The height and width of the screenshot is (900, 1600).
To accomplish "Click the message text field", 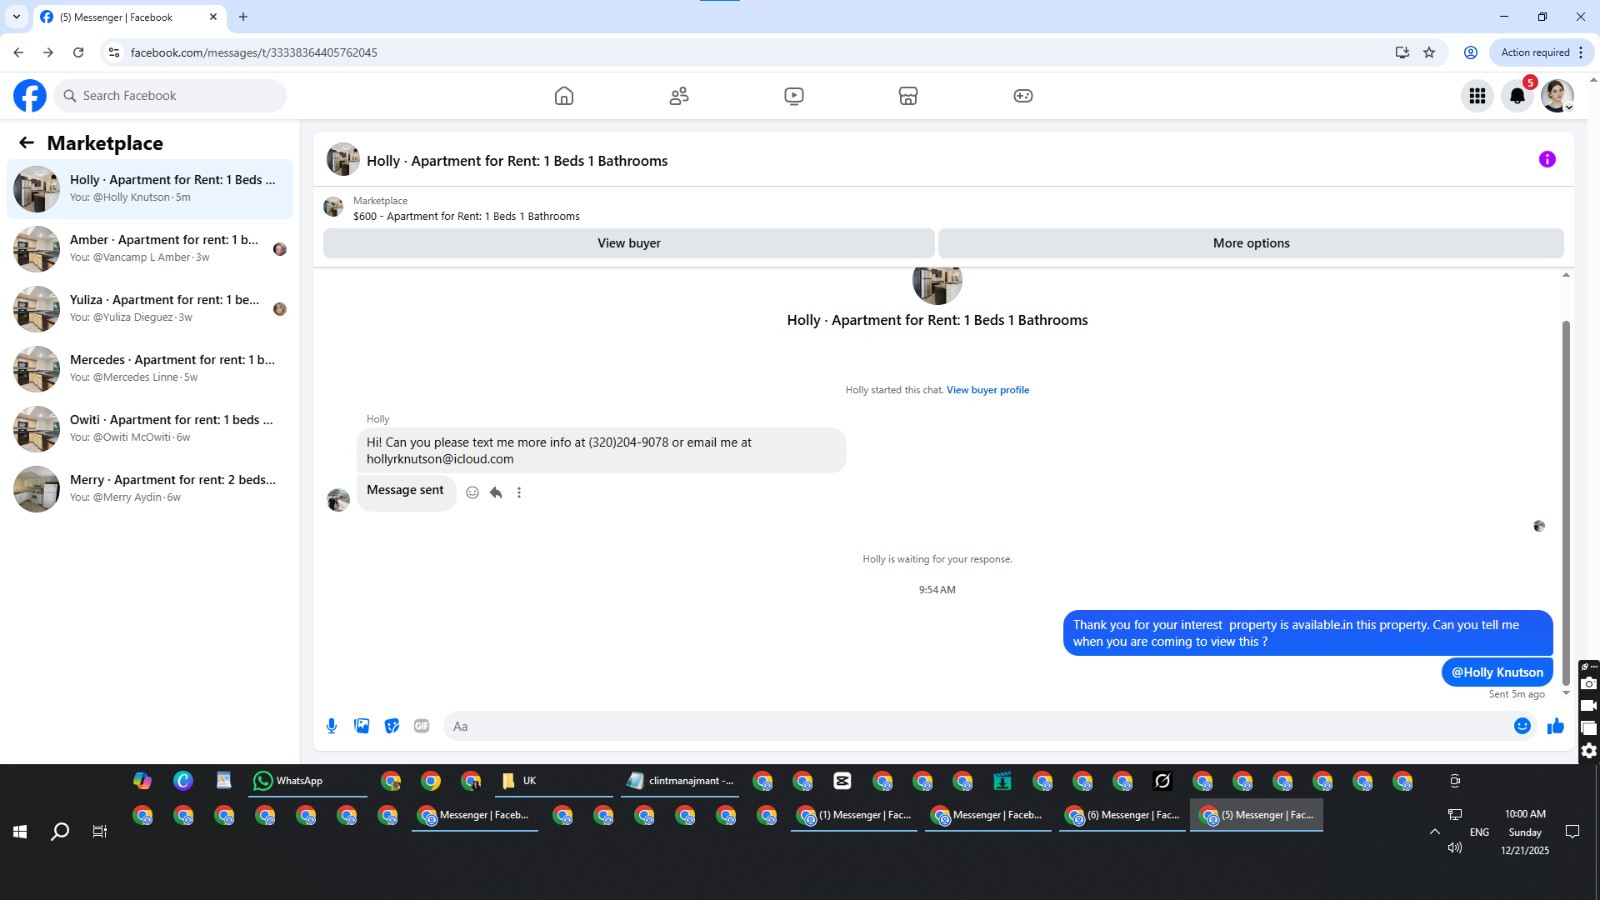I will 976,726.
